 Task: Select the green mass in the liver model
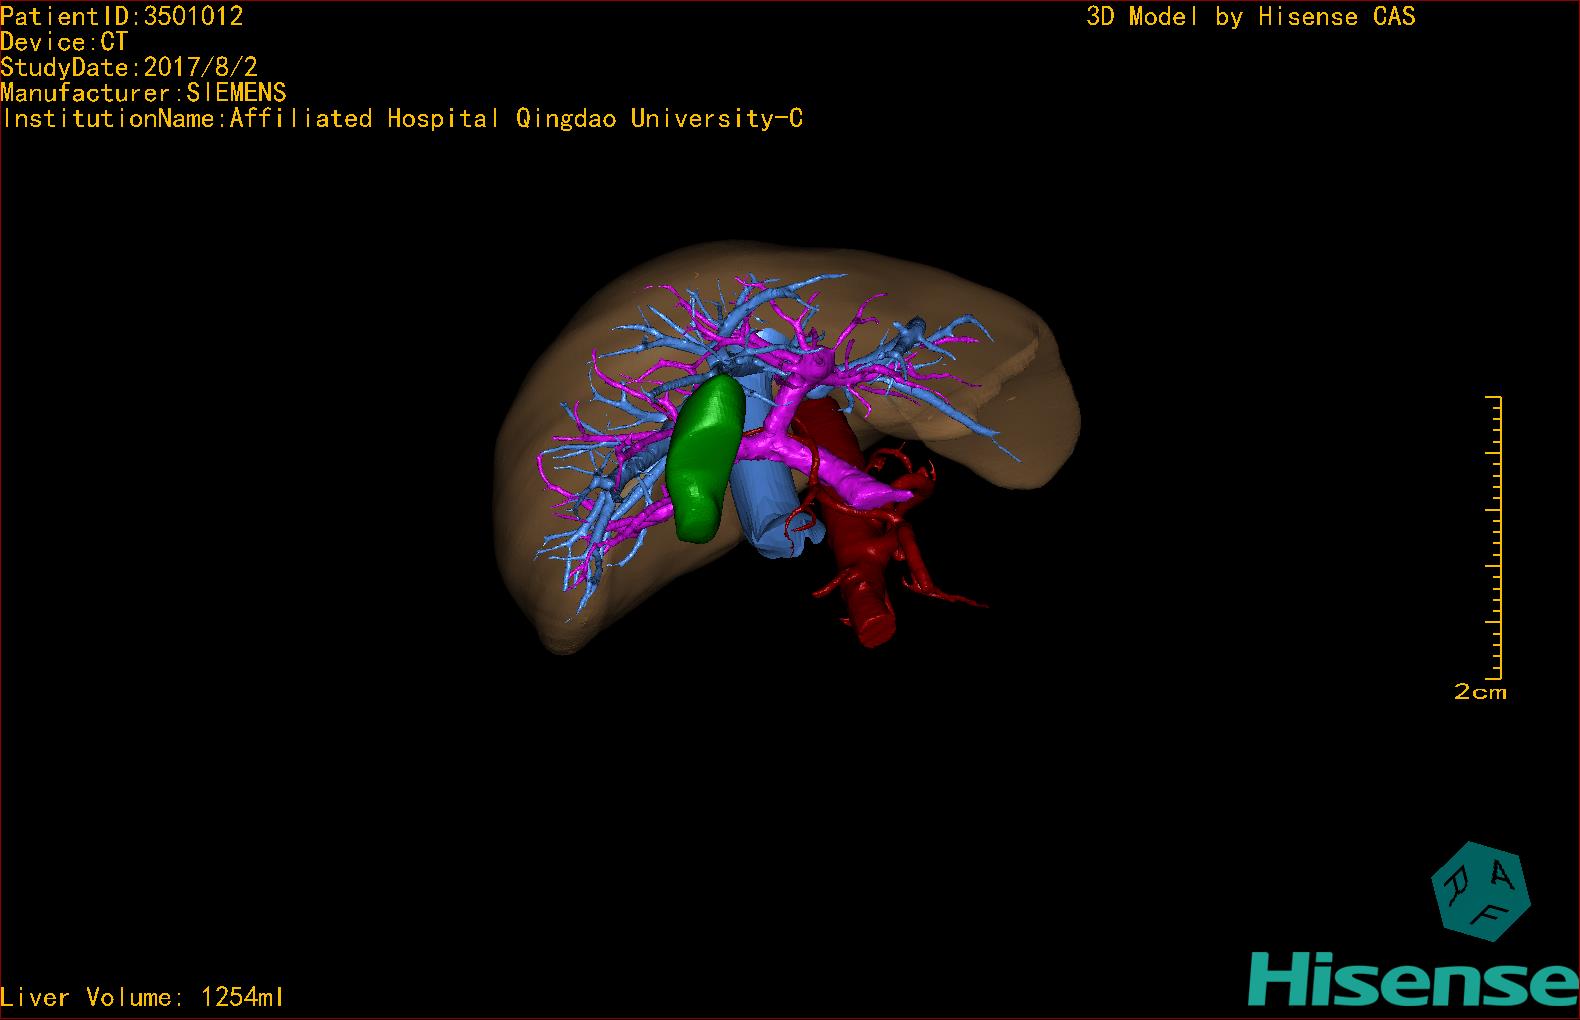[x=705, y=459]
